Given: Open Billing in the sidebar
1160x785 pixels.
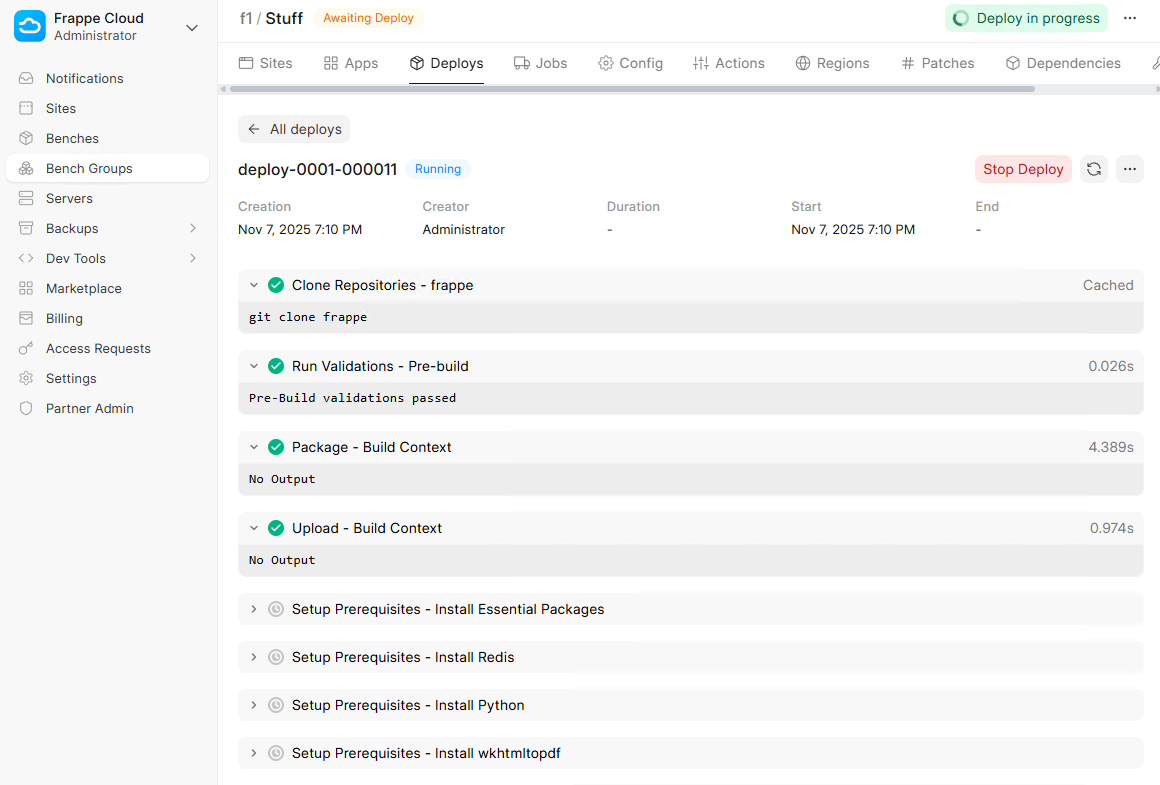Looking at the screenshot, I should (x=64, y=318).
